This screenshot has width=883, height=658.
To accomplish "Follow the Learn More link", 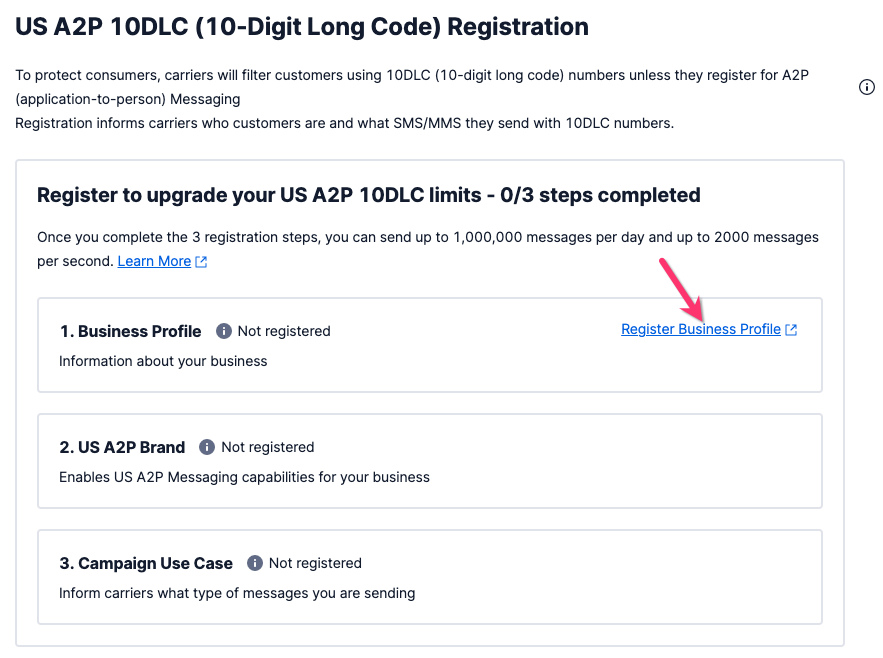I will 154,261.
